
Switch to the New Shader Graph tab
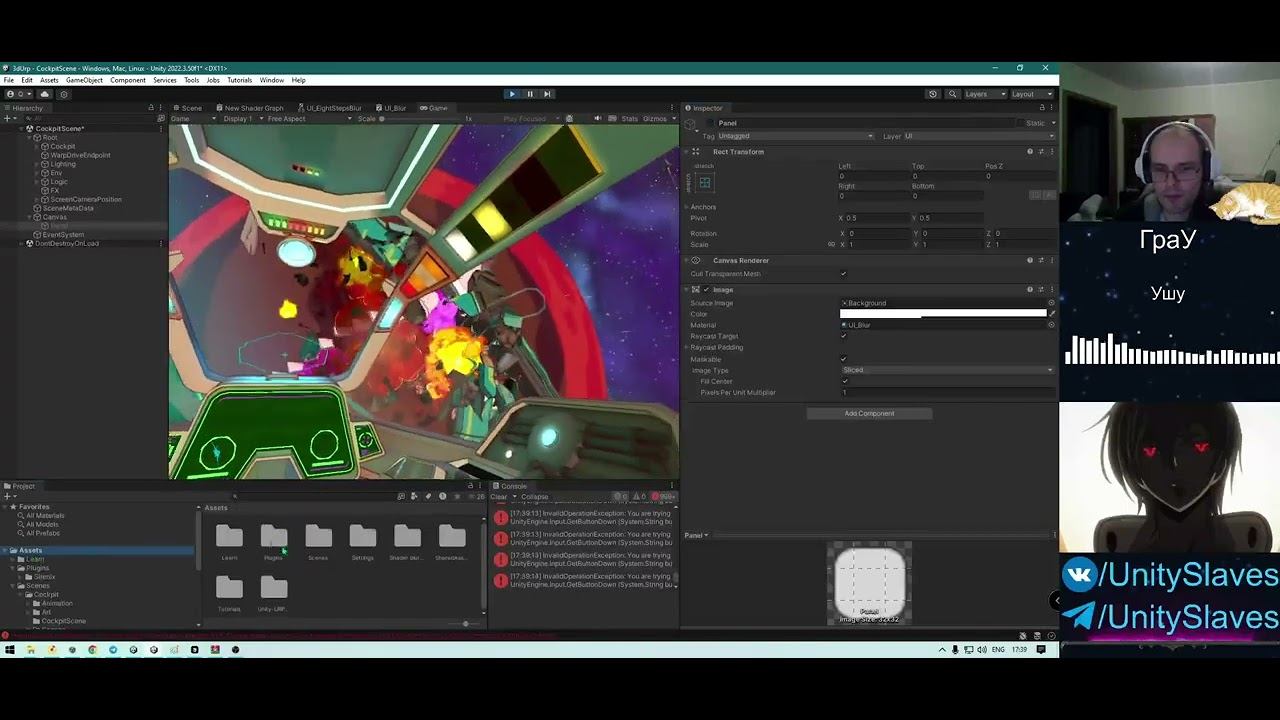tap(252, 108)
